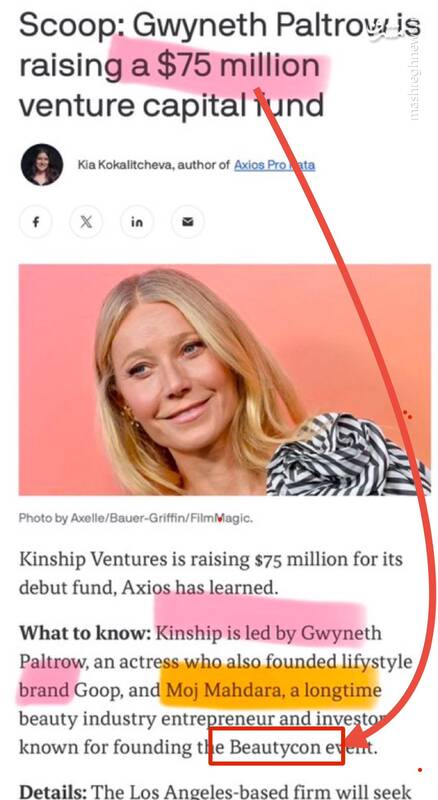438x800 pixels.
Task: Click the photo credit caption
Action: [135, 518]
